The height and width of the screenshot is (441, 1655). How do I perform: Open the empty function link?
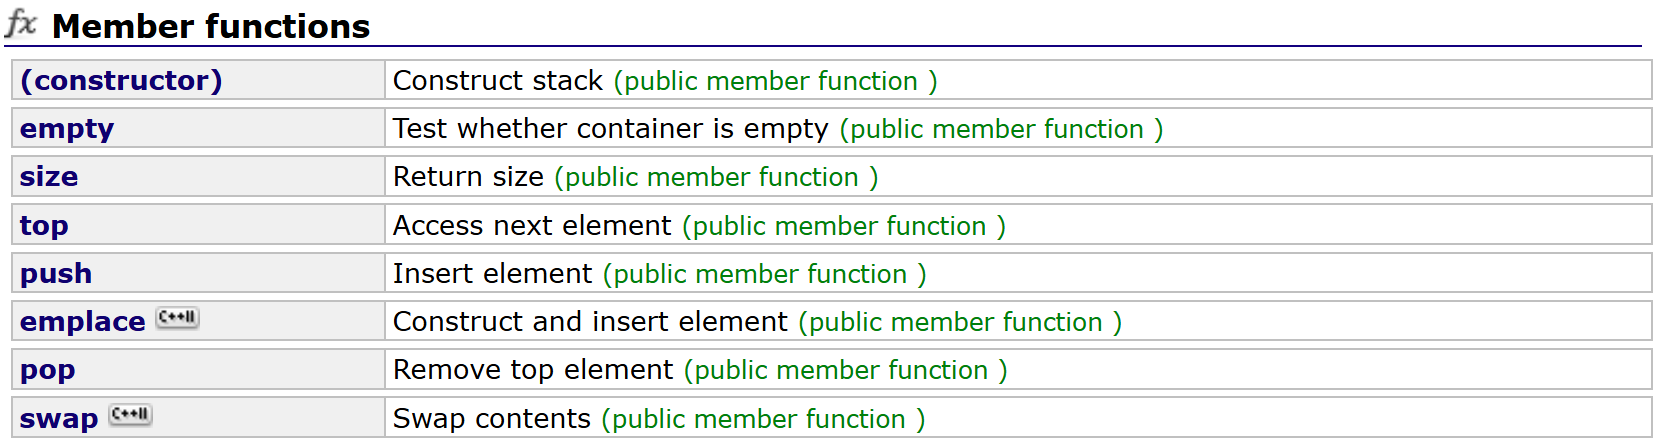point(67,129)
